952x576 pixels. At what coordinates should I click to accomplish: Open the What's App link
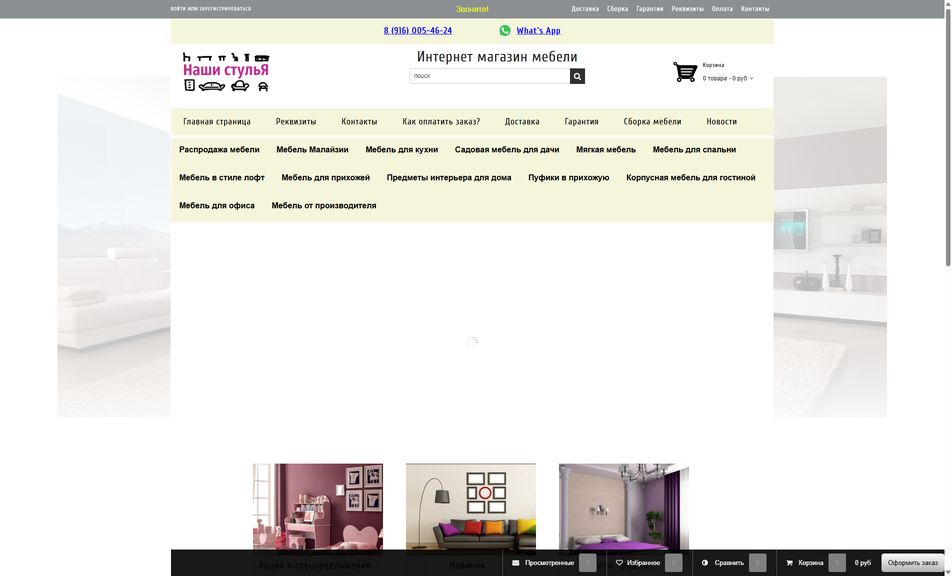pos(539,30)
